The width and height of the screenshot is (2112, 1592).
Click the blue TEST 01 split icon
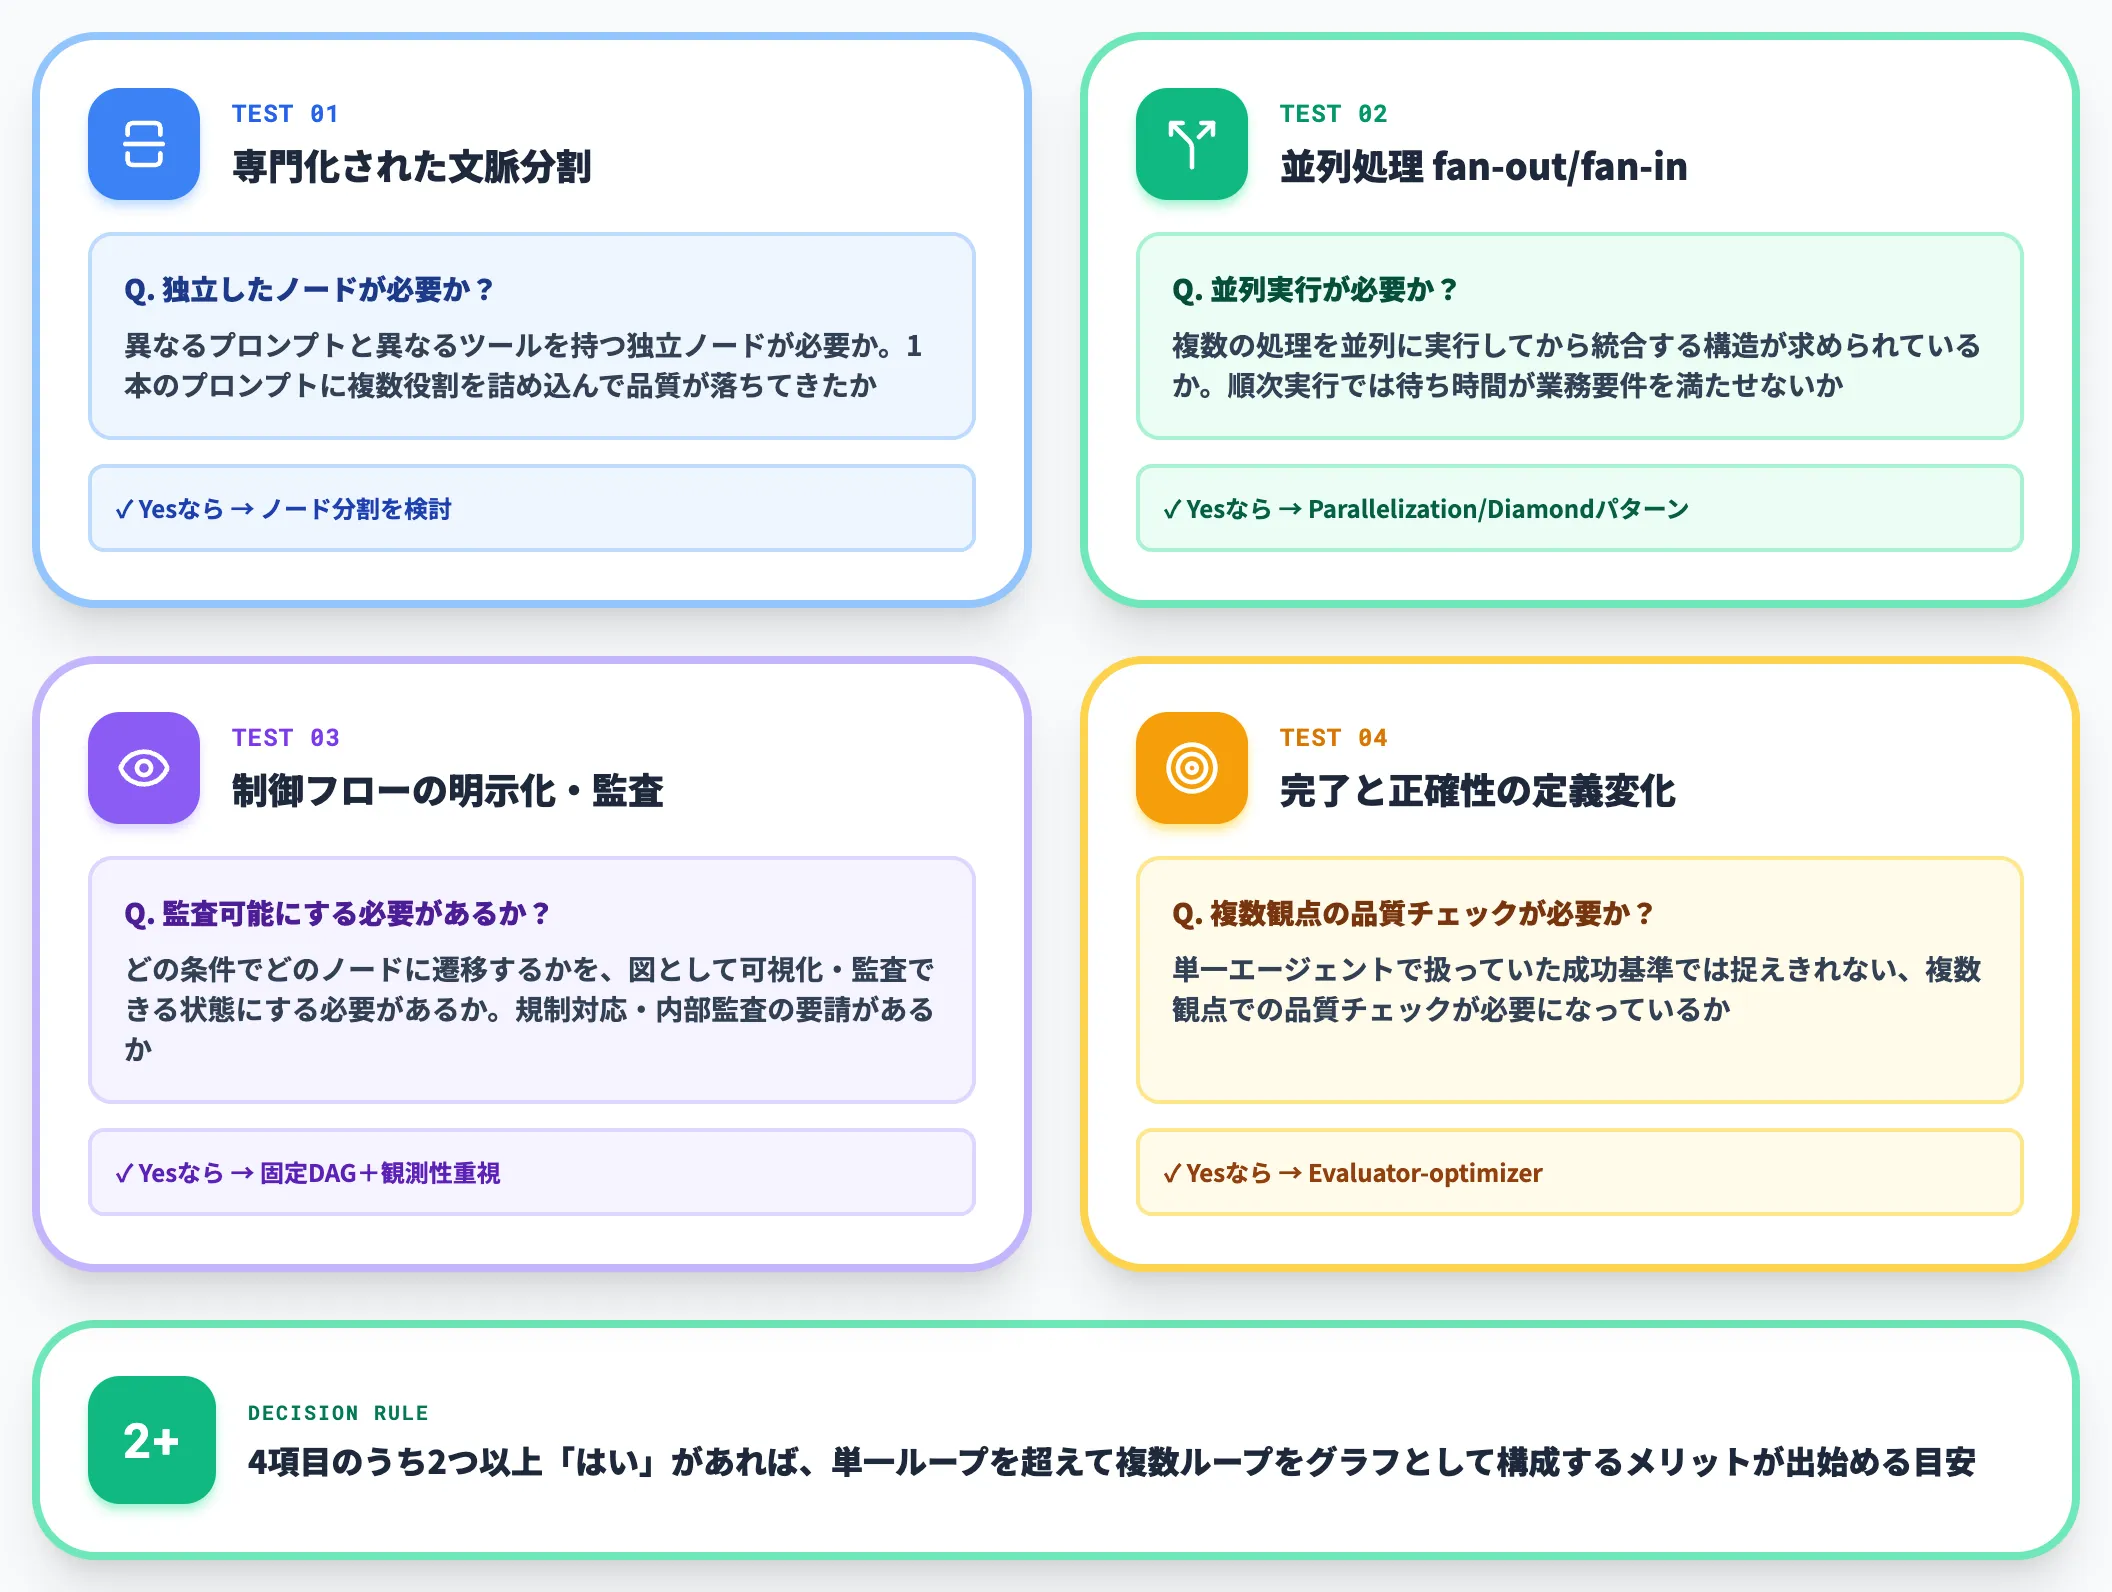tap(144, 144)
